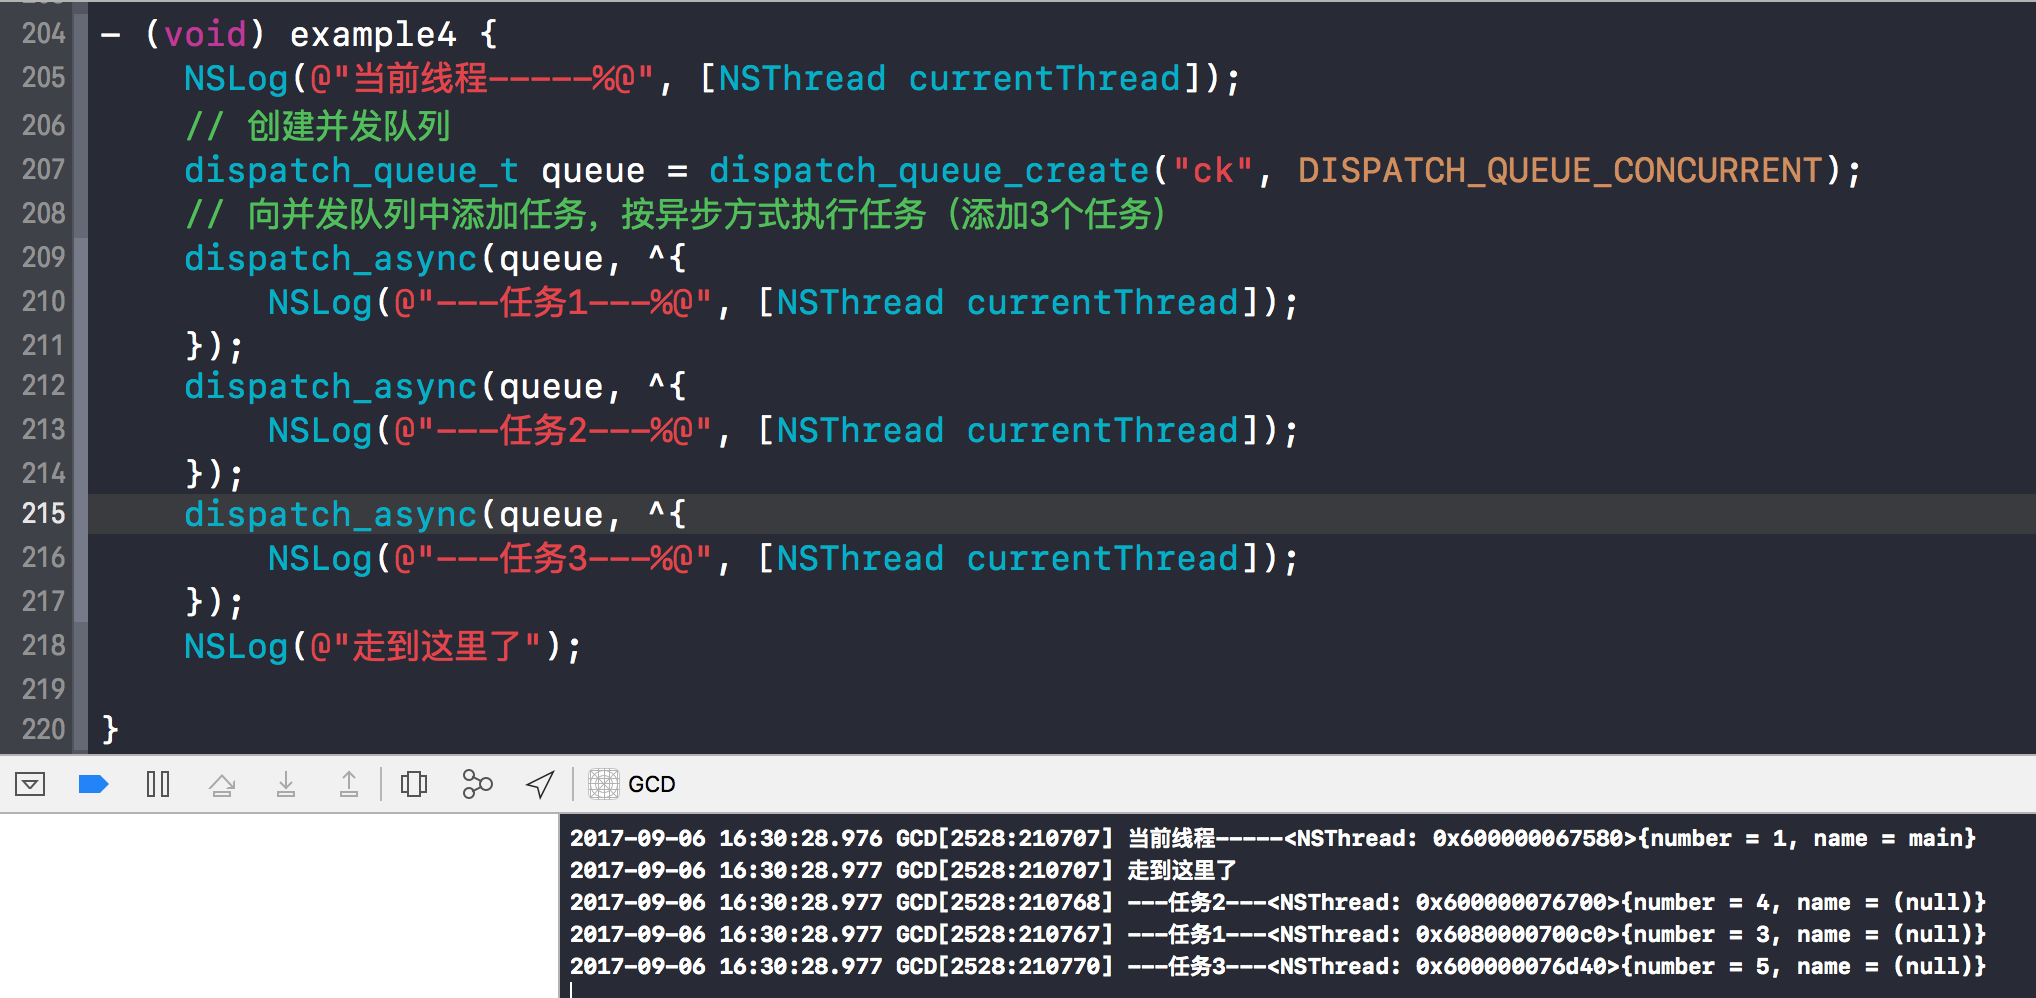Screen dimensions: 2036x998
Task: Click line number 212 in gutter
Action: 43,386
